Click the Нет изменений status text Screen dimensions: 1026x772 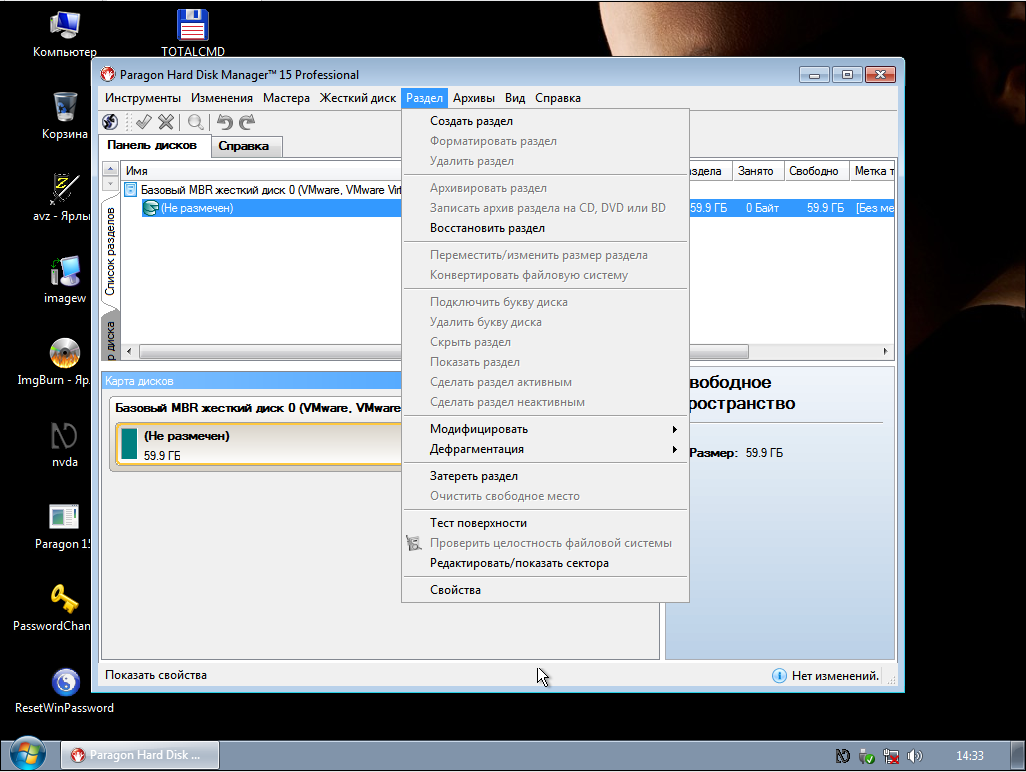pyautogui.click(x=835, y=676)
